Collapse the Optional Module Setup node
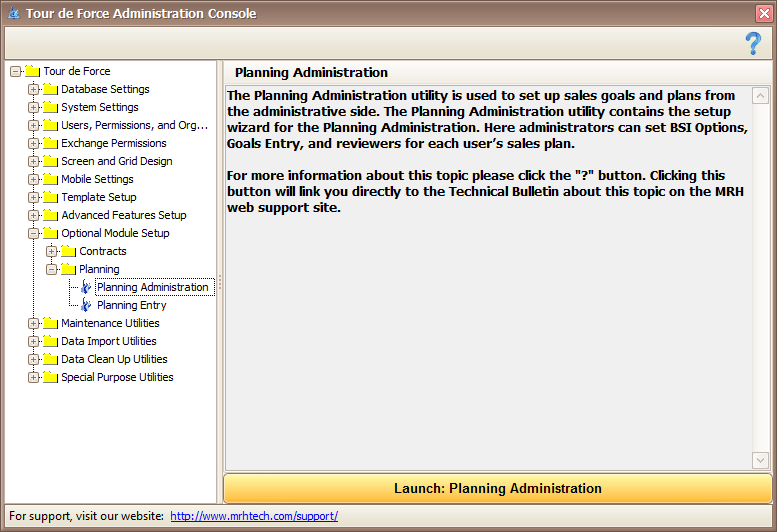777x532 pixels. (x=33, y=233)
